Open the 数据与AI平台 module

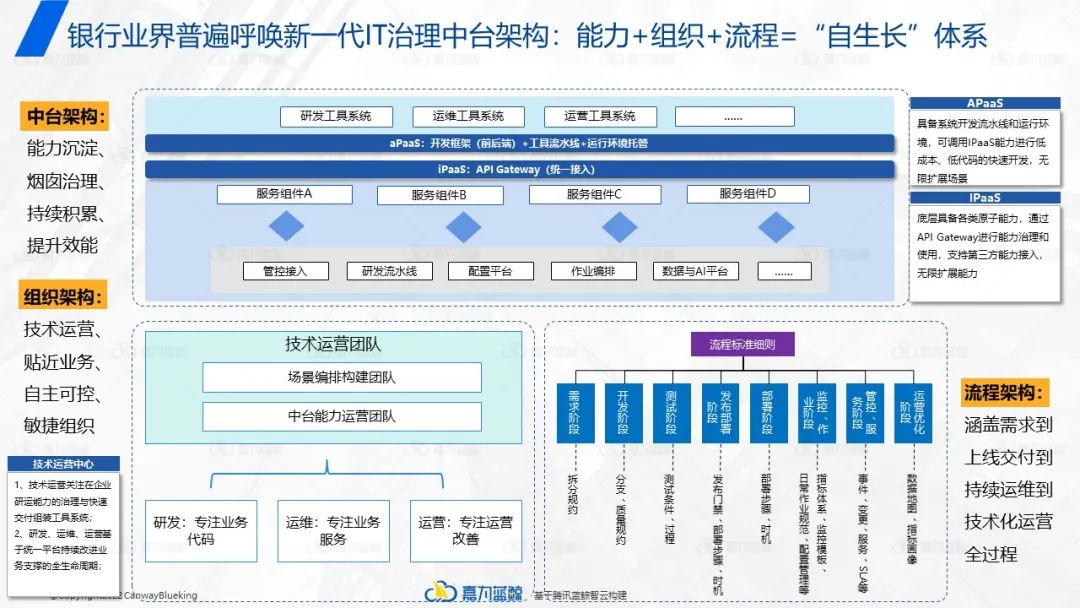(697, 270)
